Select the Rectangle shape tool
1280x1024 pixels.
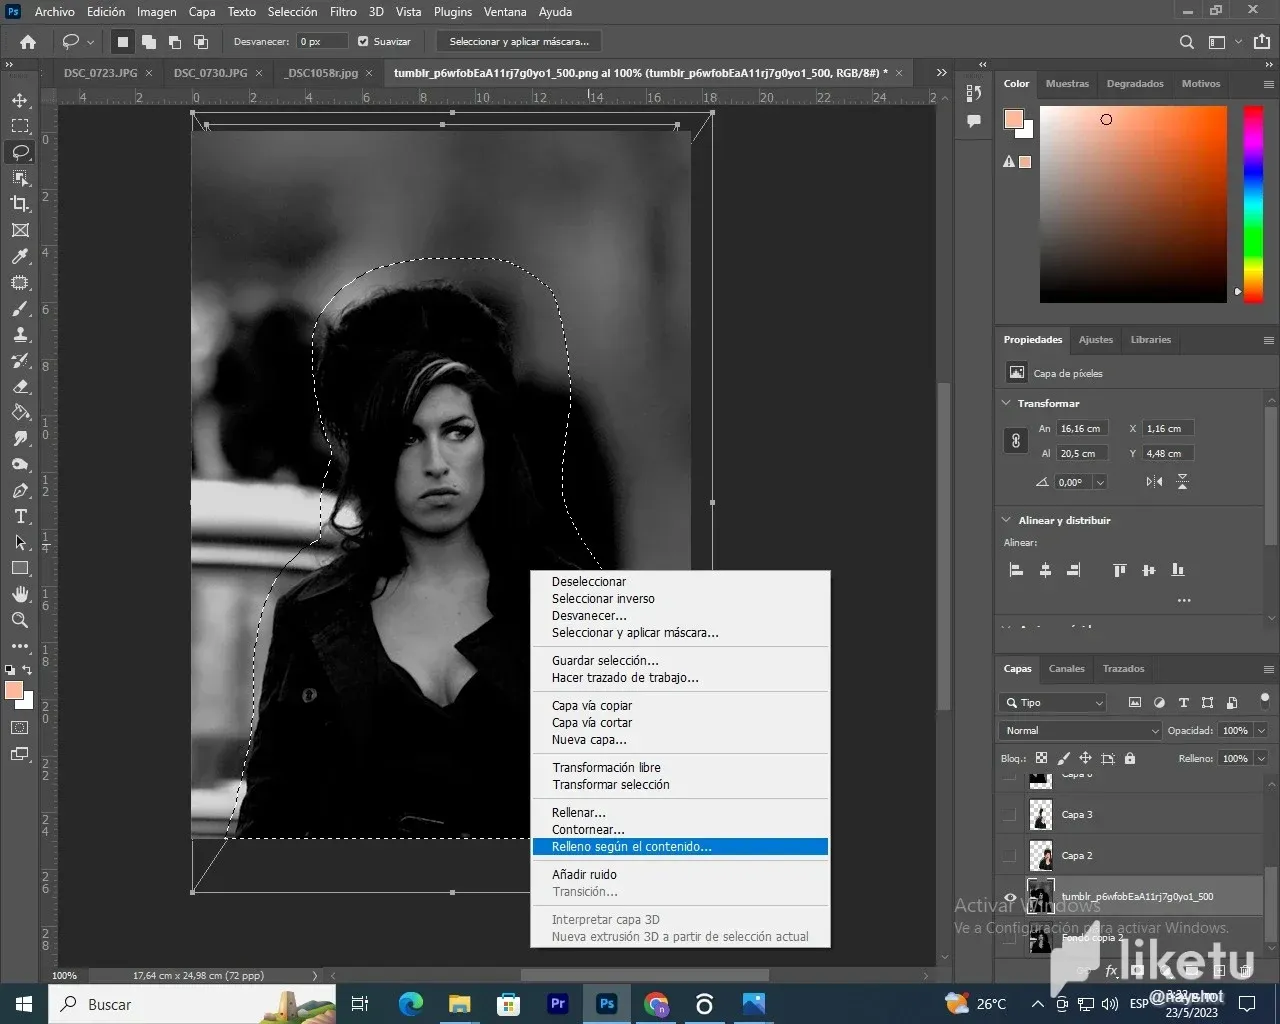click(x=20, y=568)
